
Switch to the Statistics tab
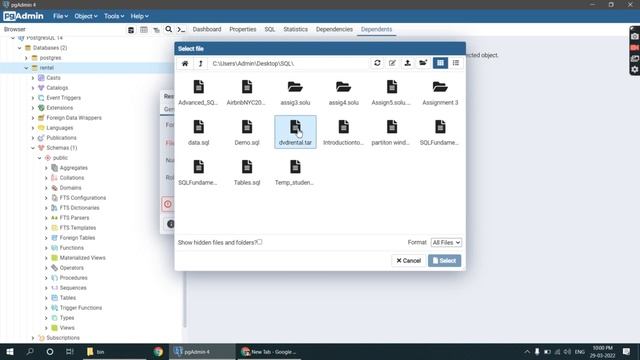pyautogui.click(x=296, y=29)
